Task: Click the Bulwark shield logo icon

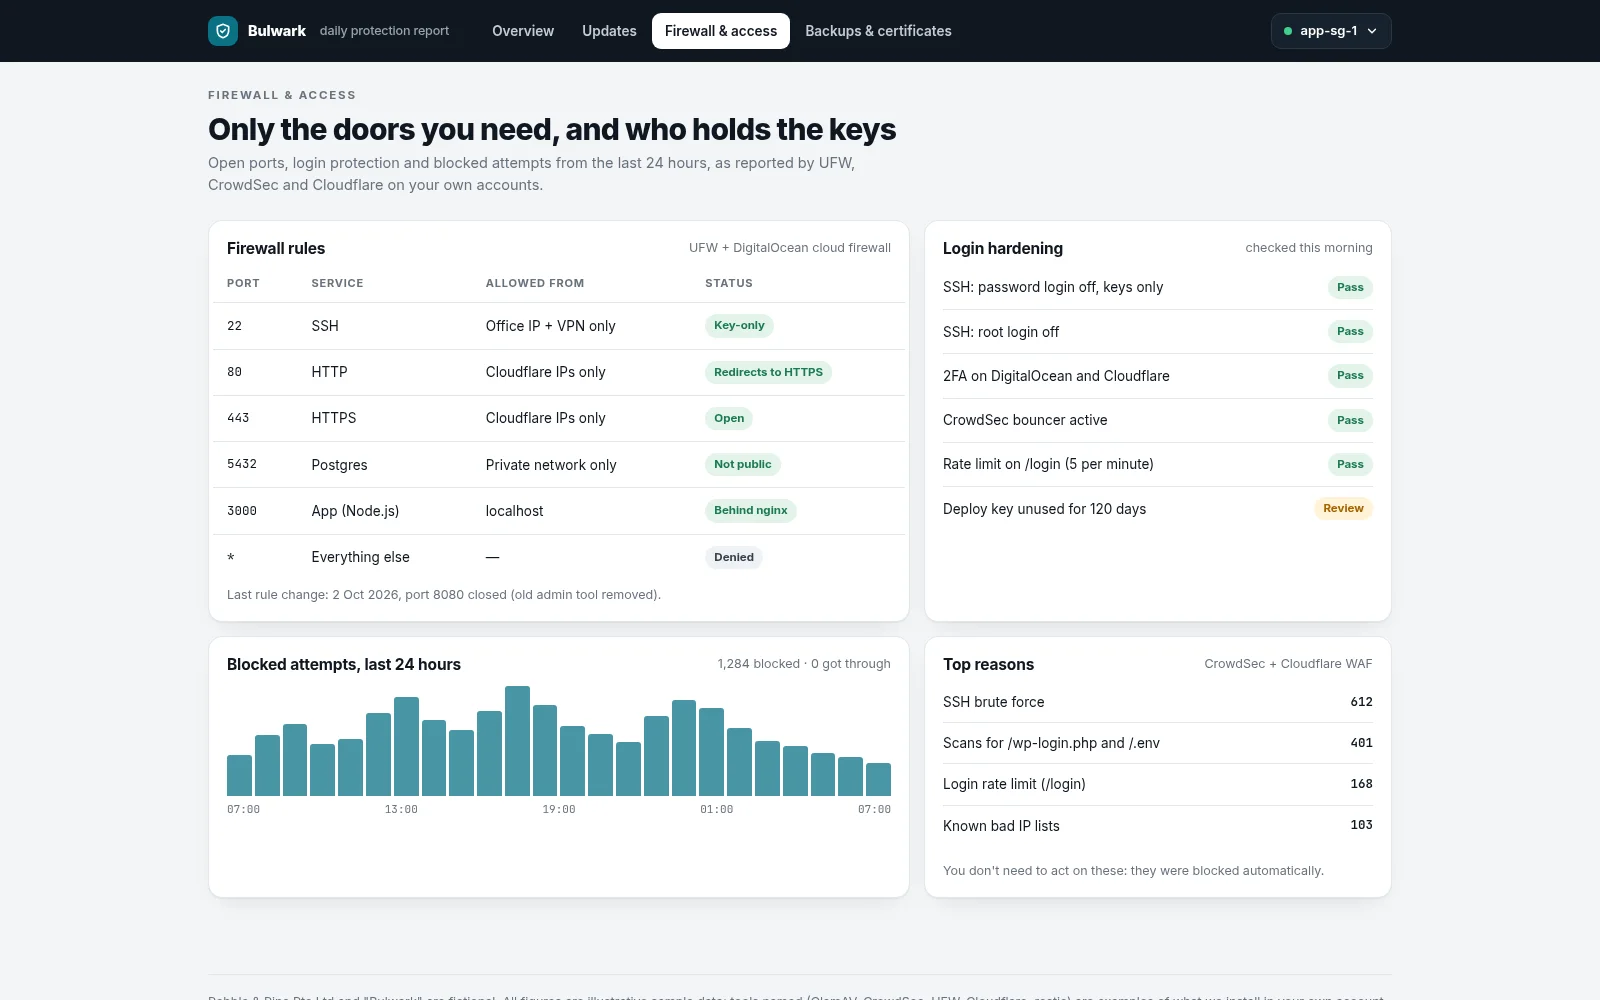Action: tap(223, 31)
